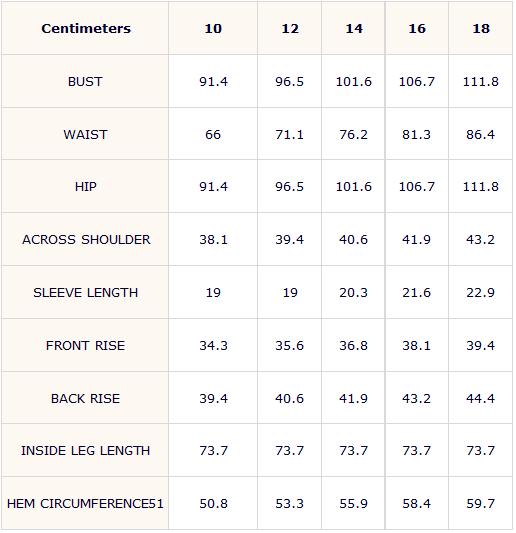Select the size 18 column header
The image size is (516, 533).
481,28
